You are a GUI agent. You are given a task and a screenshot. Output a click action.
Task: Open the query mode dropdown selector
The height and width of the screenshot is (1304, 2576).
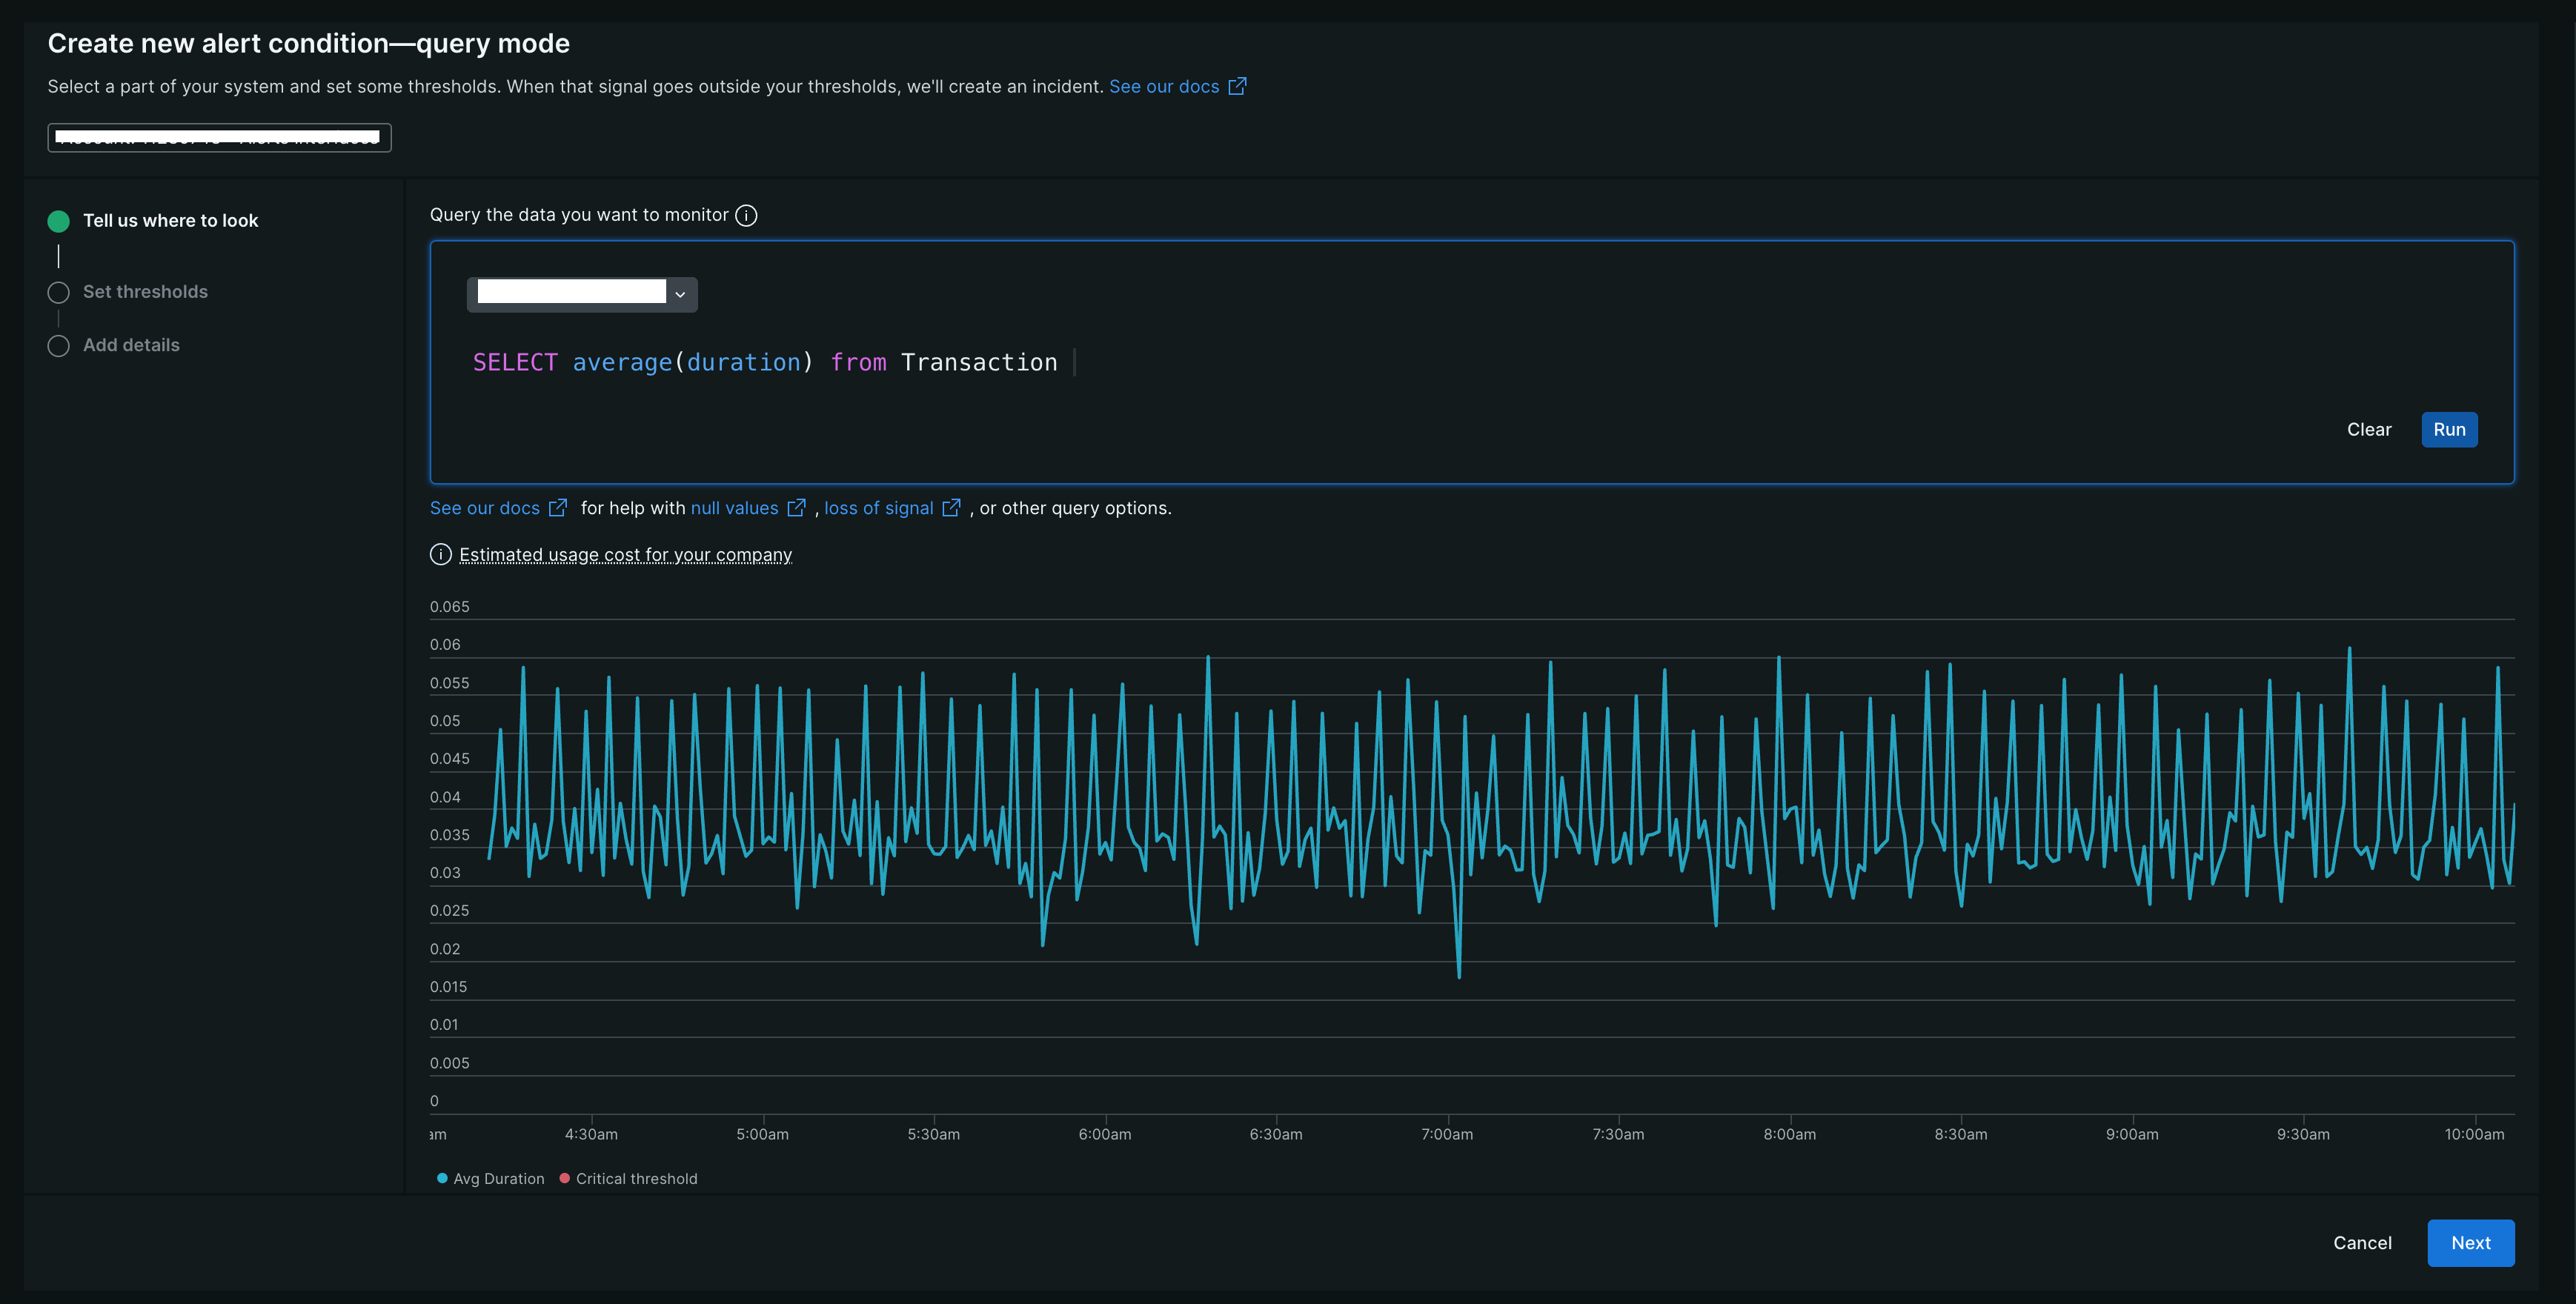[580, 293]
